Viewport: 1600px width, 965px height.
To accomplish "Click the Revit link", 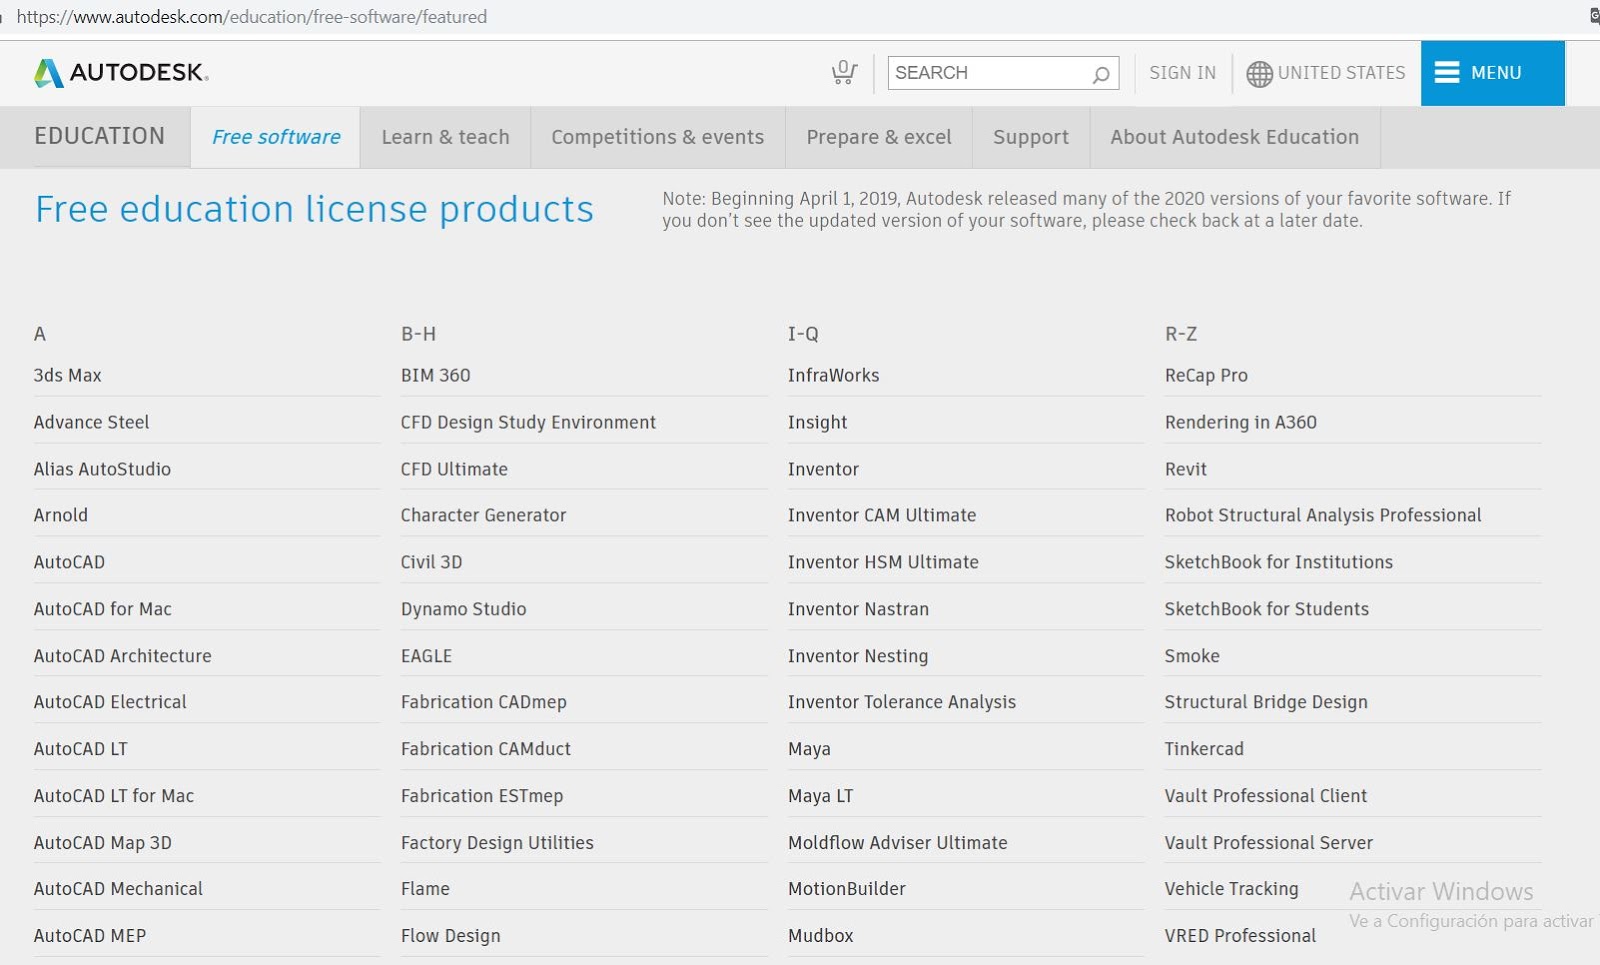I will [x=1186, y=469].
